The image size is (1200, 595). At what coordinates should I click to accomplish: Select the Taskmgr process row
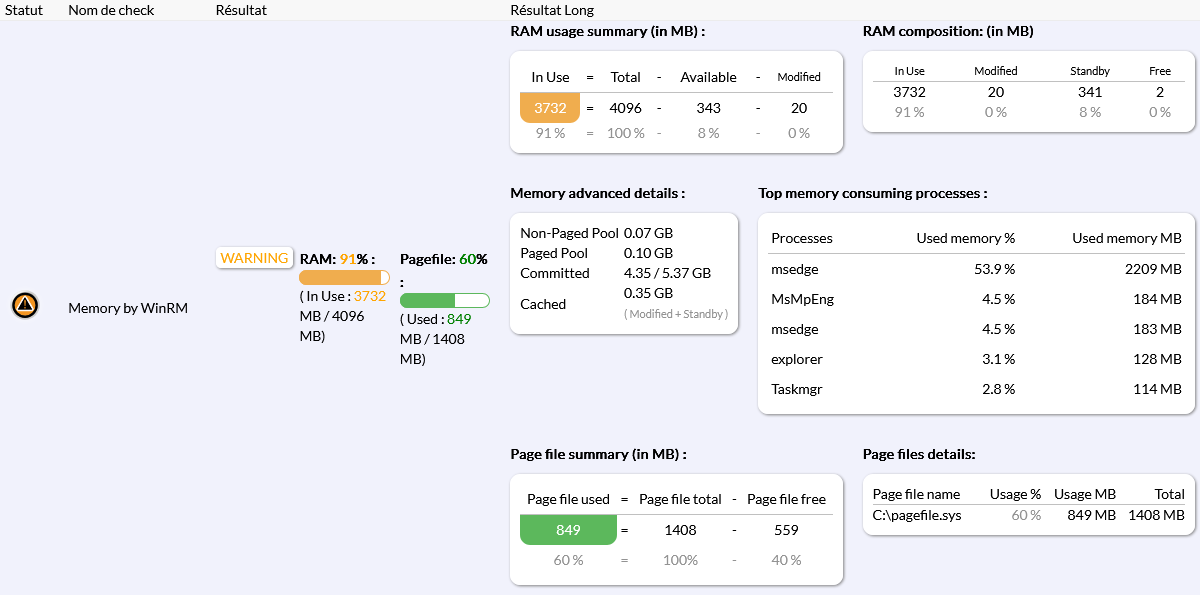[x=975, y=389]
